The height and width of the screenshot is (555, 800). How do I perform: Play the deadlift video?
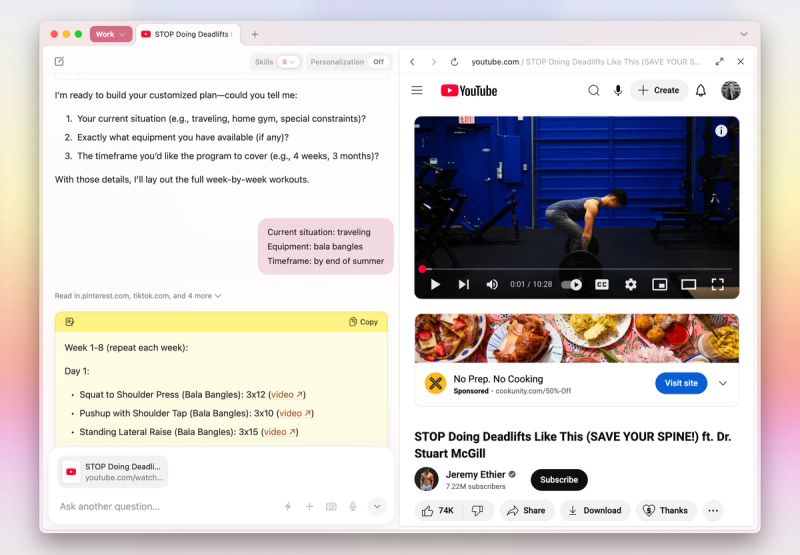(x=435, y=284)
